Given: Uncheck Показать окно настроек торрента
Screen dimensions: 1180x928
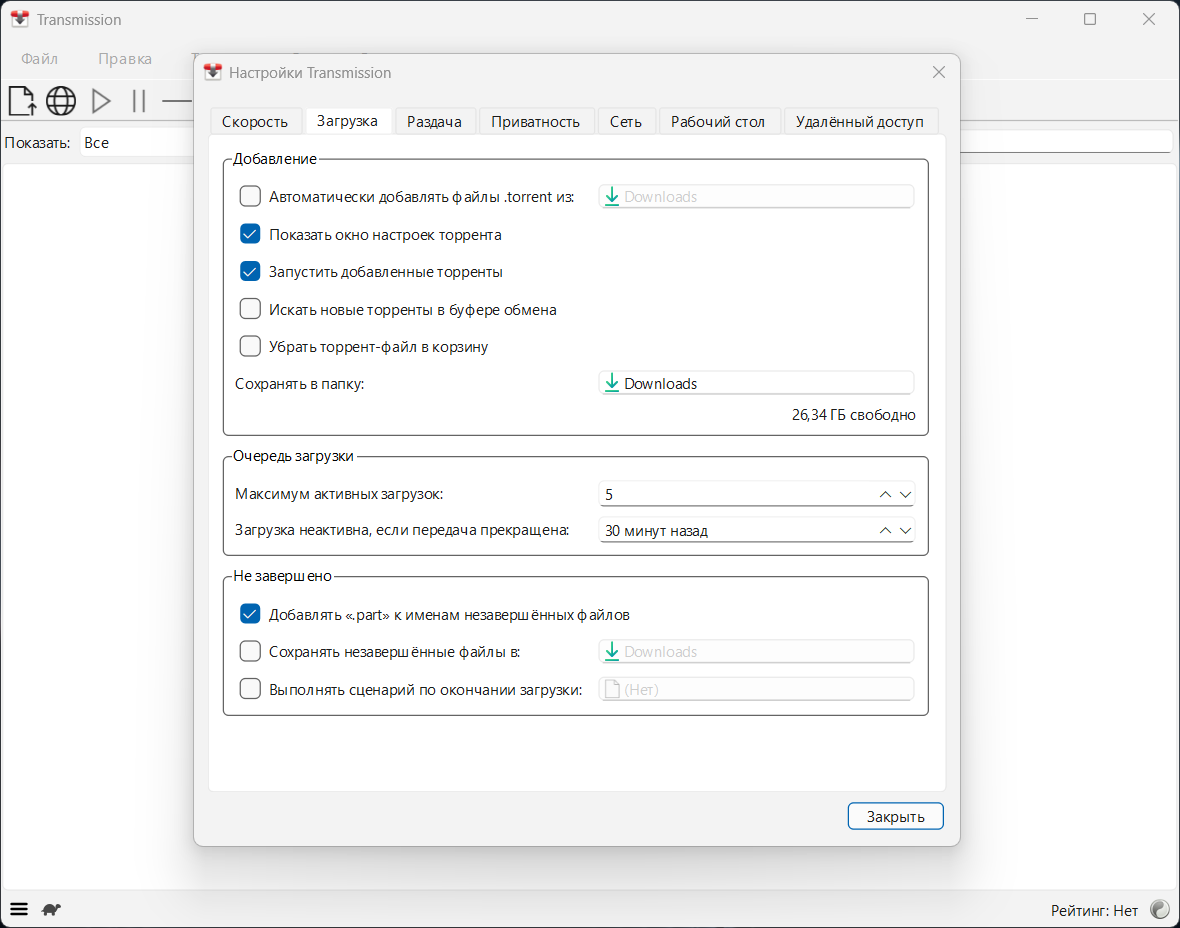Looking at the screenshot, I should [250, 234].
